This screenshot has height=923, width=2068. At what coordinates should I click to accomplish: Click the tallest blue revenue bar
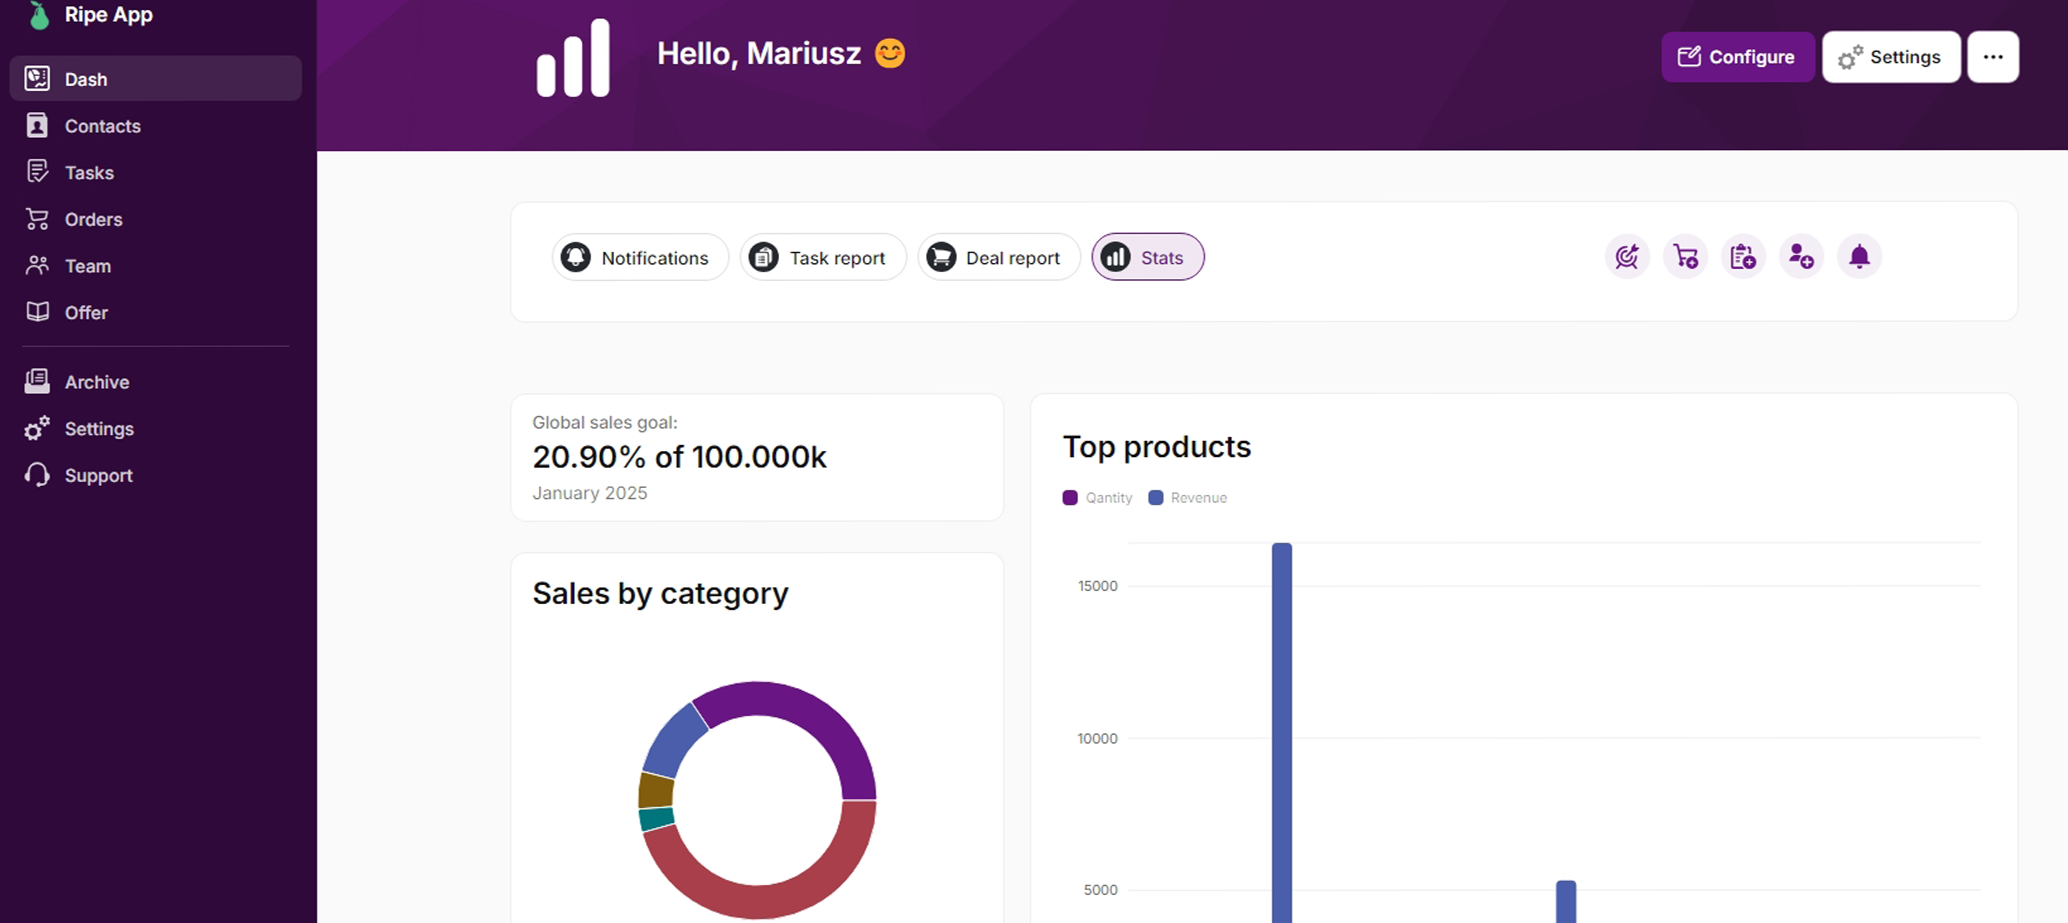tap(1282, 732)
